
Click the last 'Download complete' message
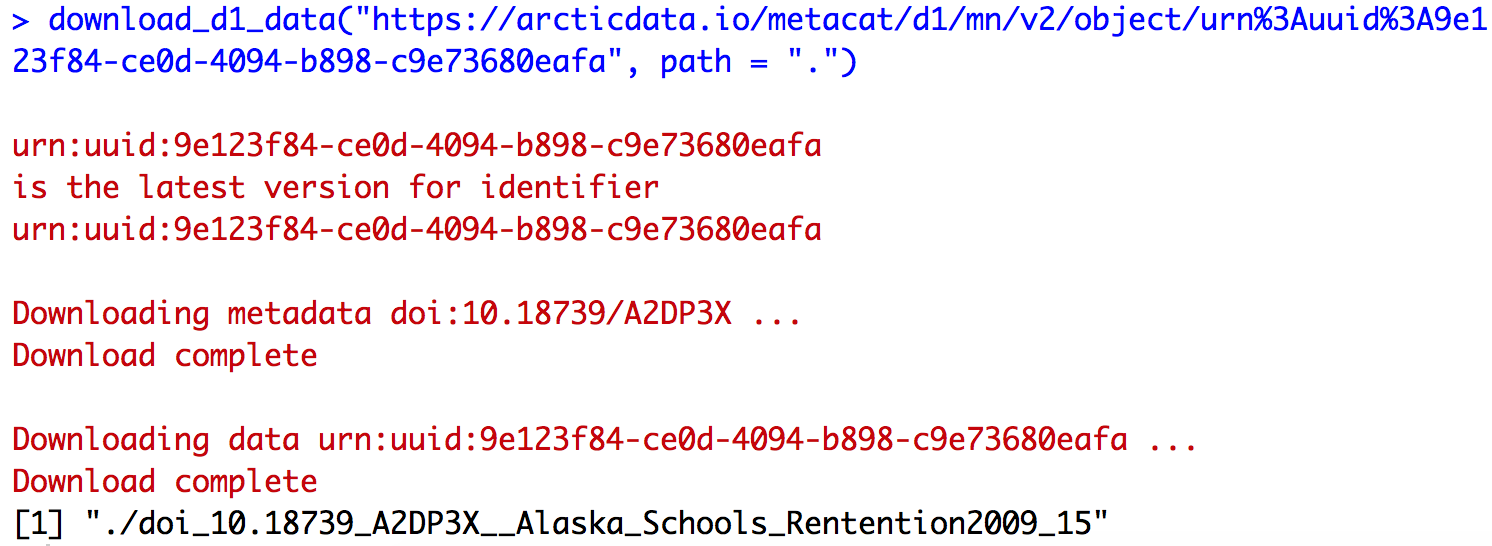click(x=164, y=482)
